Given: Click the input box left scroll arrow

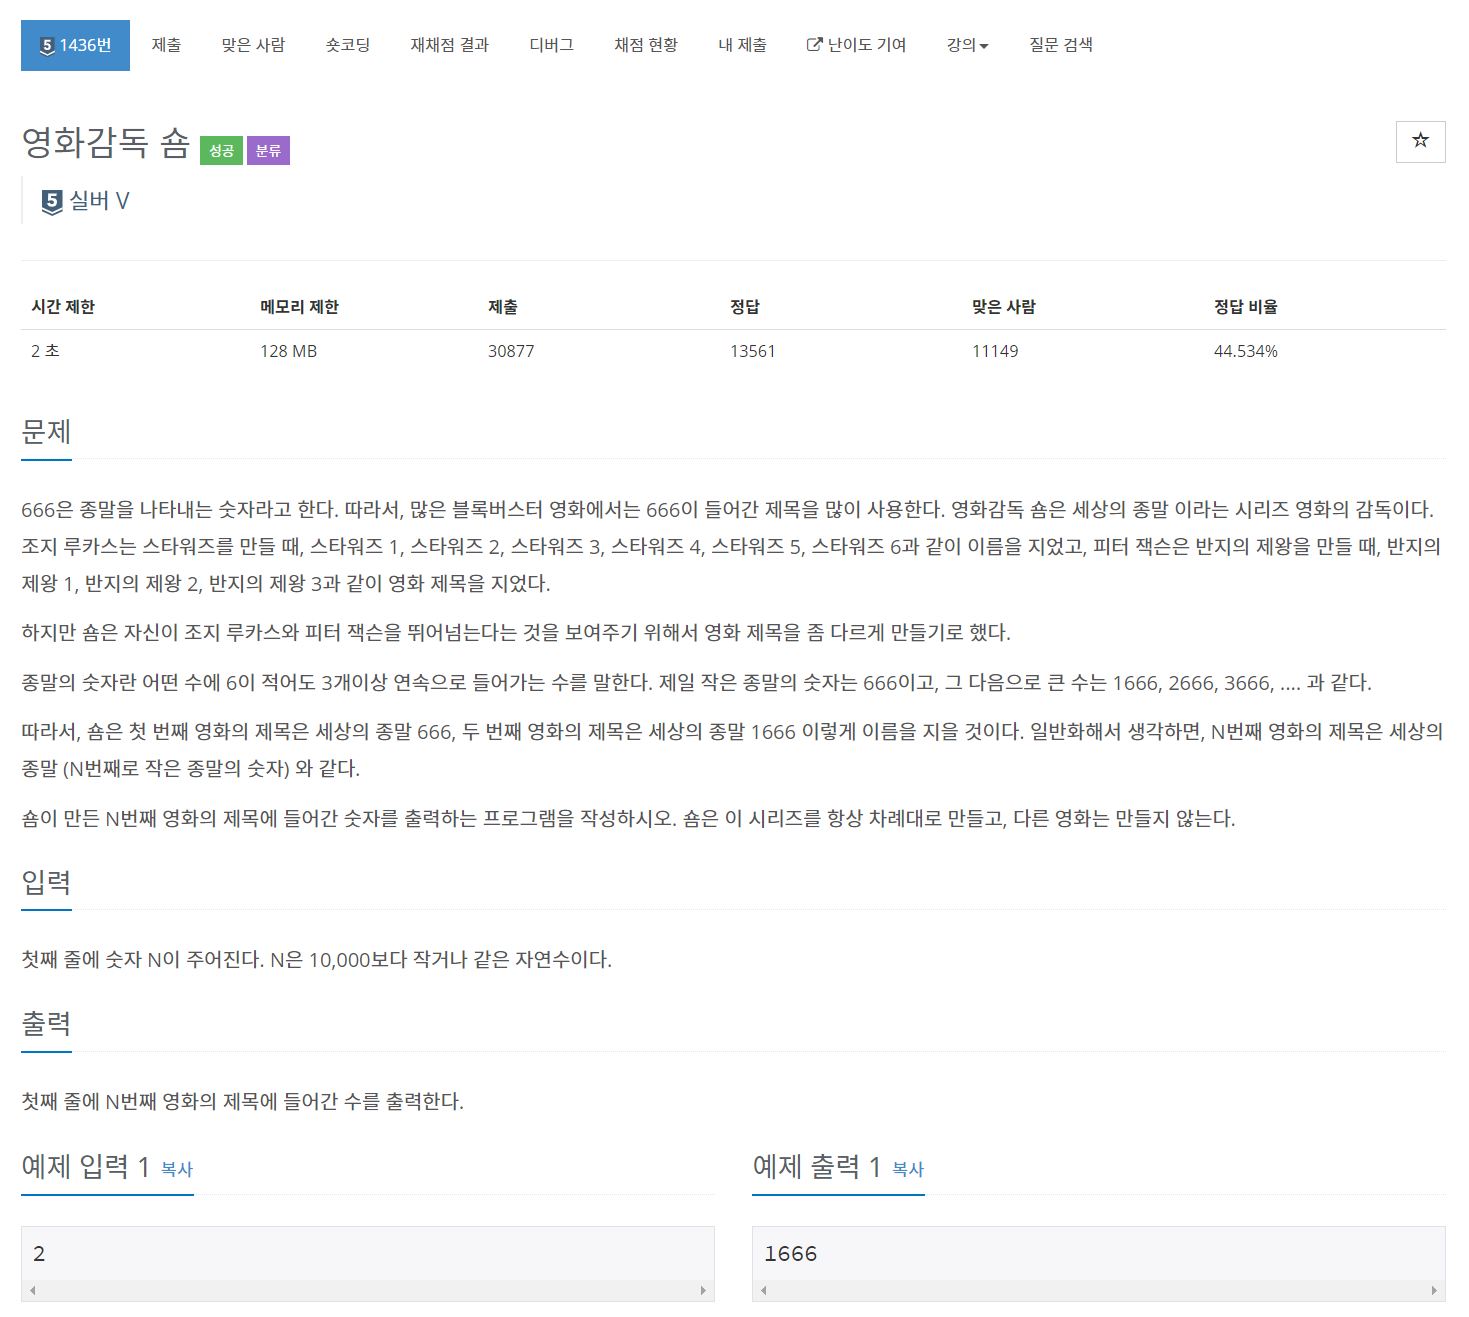Looking at the screenshot, I should [33, 1291].
